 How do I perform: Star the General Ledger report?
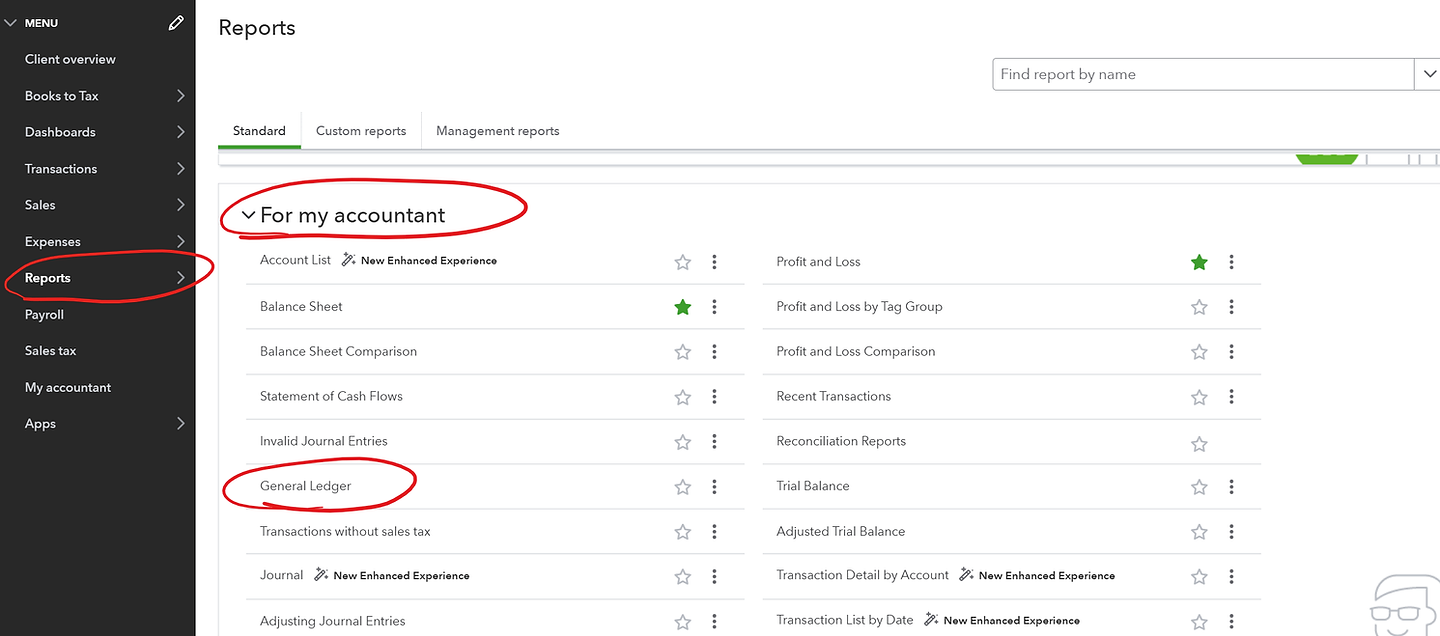pyautogui.click(x=683, y=487)
